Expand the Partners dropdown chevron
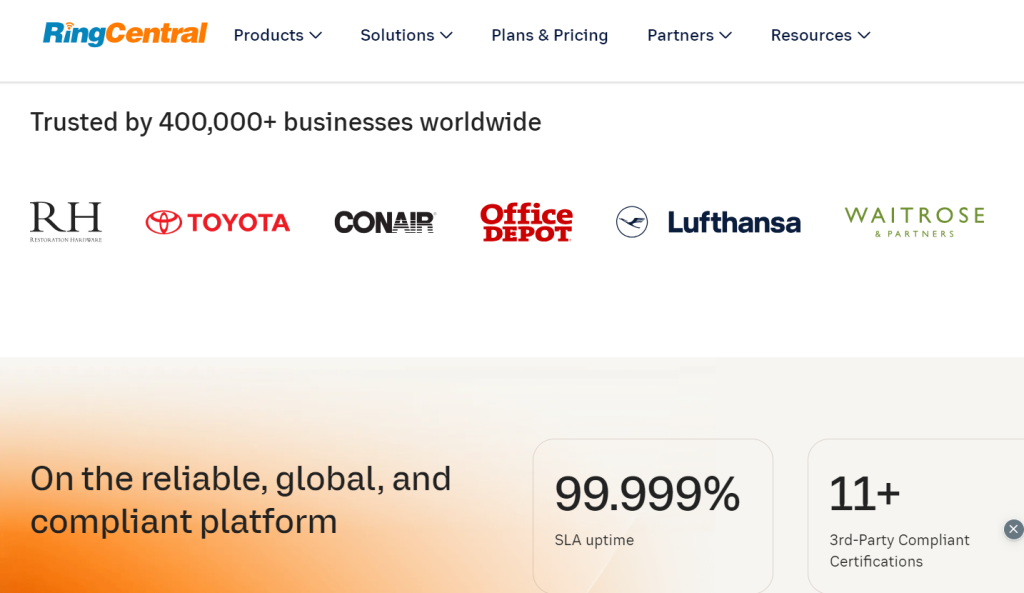Image resolution: width=1024 pixels, height=593 pixels. click(x=726, y=35)
